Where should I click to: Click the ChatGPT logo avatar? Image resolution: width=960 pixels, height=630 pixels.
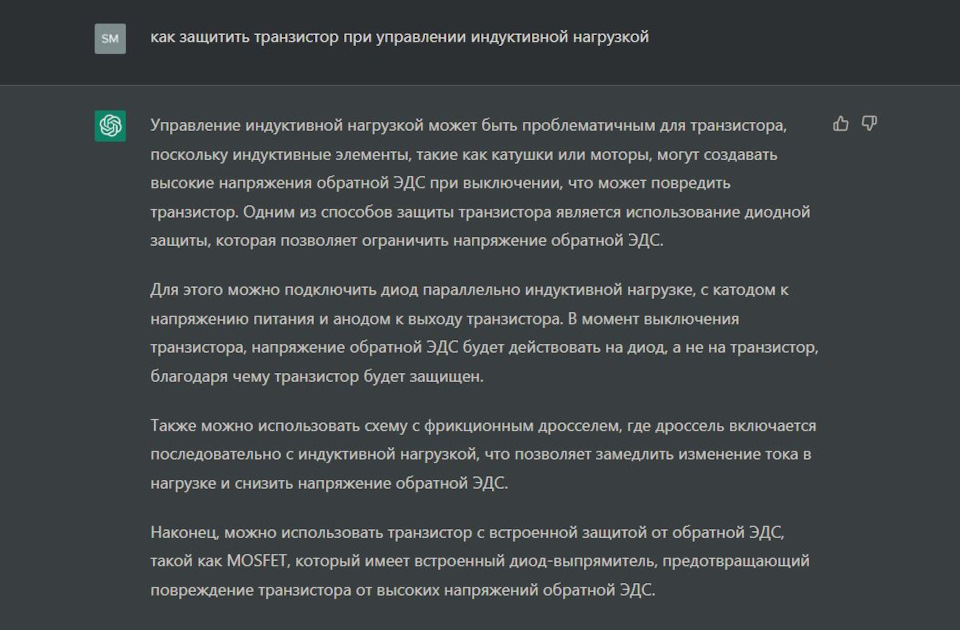pos(110,126)
